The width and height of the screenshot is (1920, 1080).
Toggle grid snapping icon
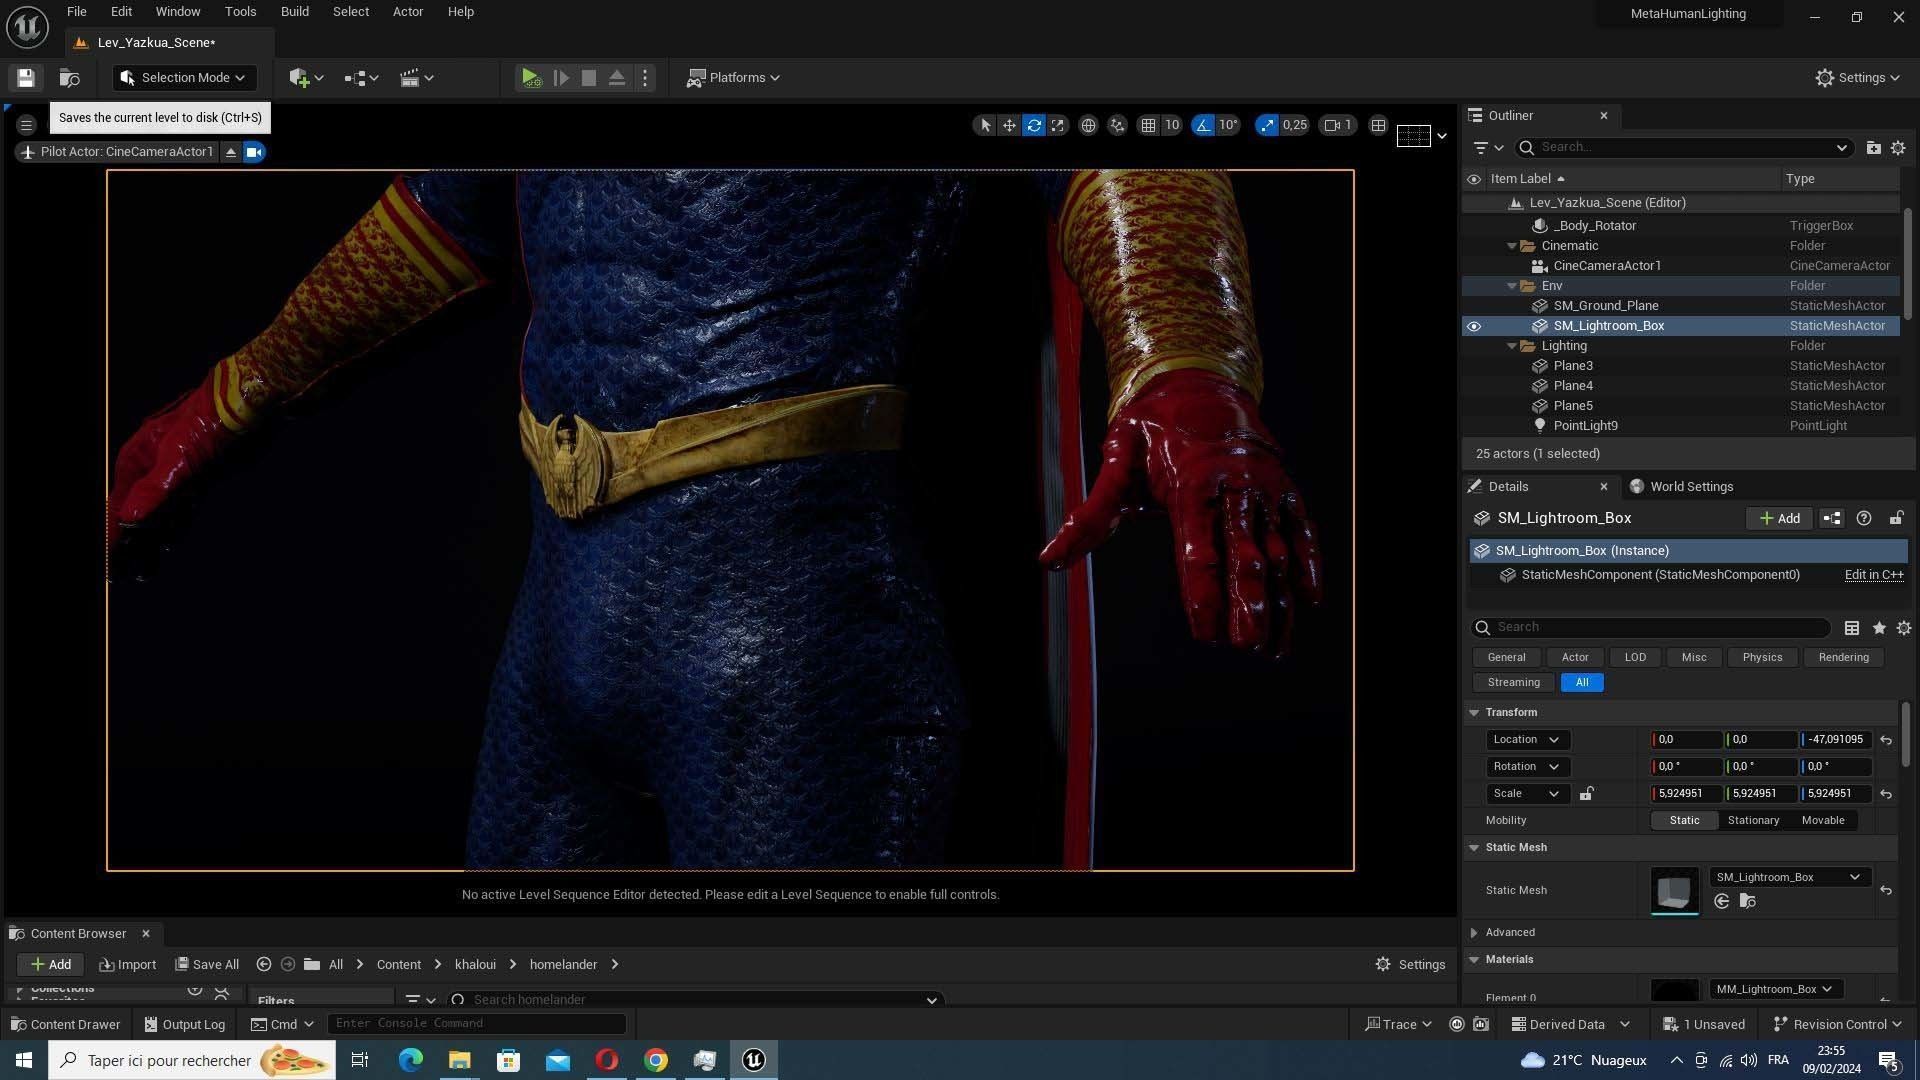[x=1148, y=125]
